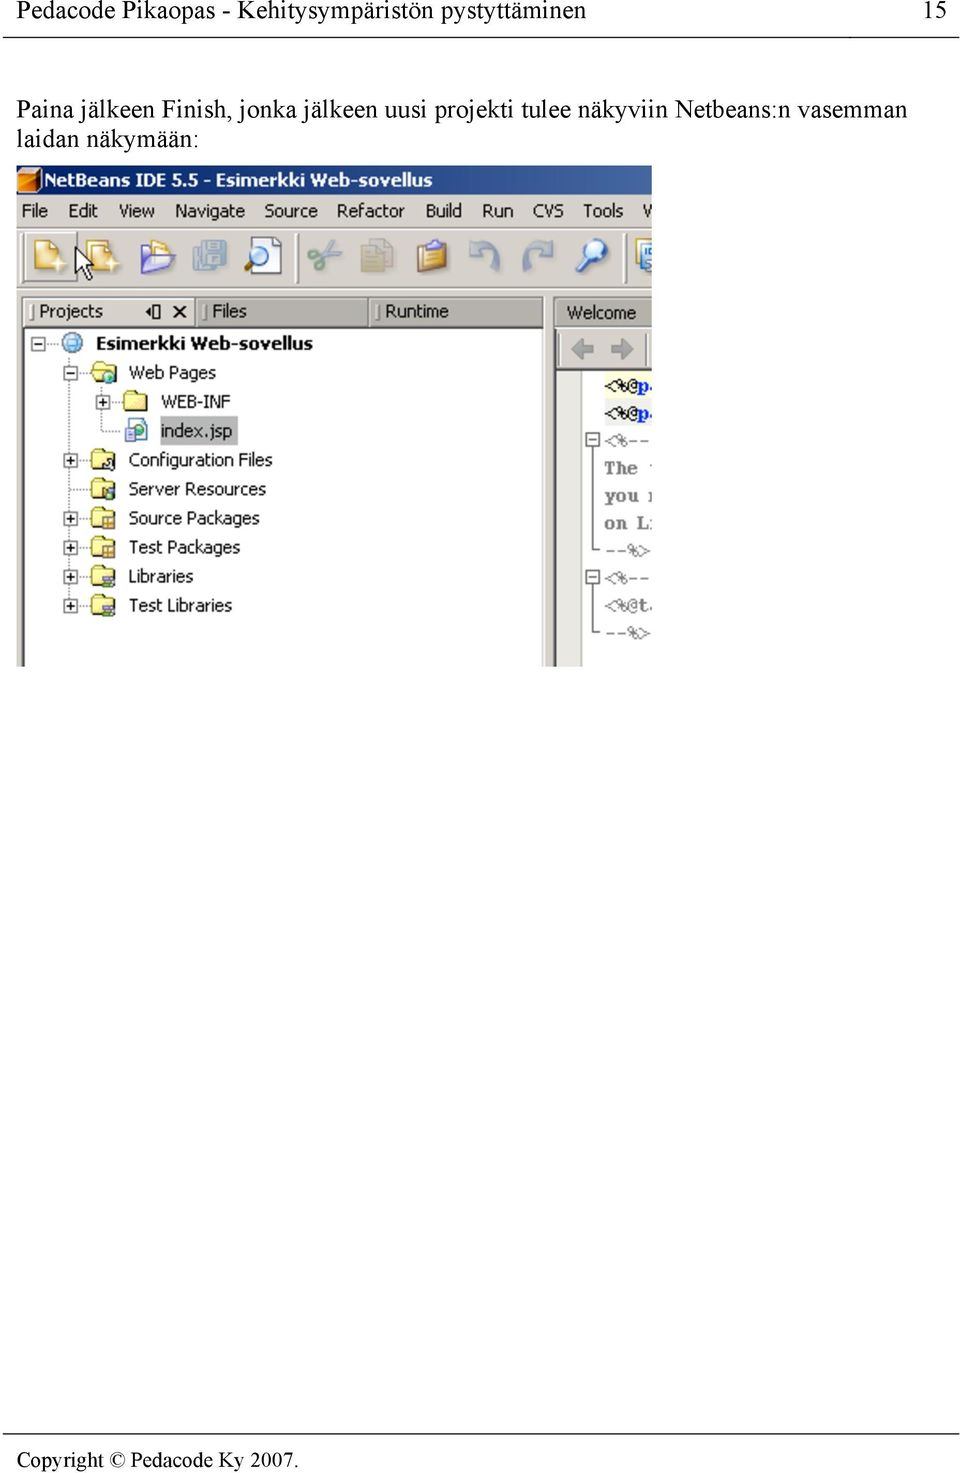
Task: Select Esimerkki Web-sovellus project label
Action: pyautogui.click(x=205, y=343)
